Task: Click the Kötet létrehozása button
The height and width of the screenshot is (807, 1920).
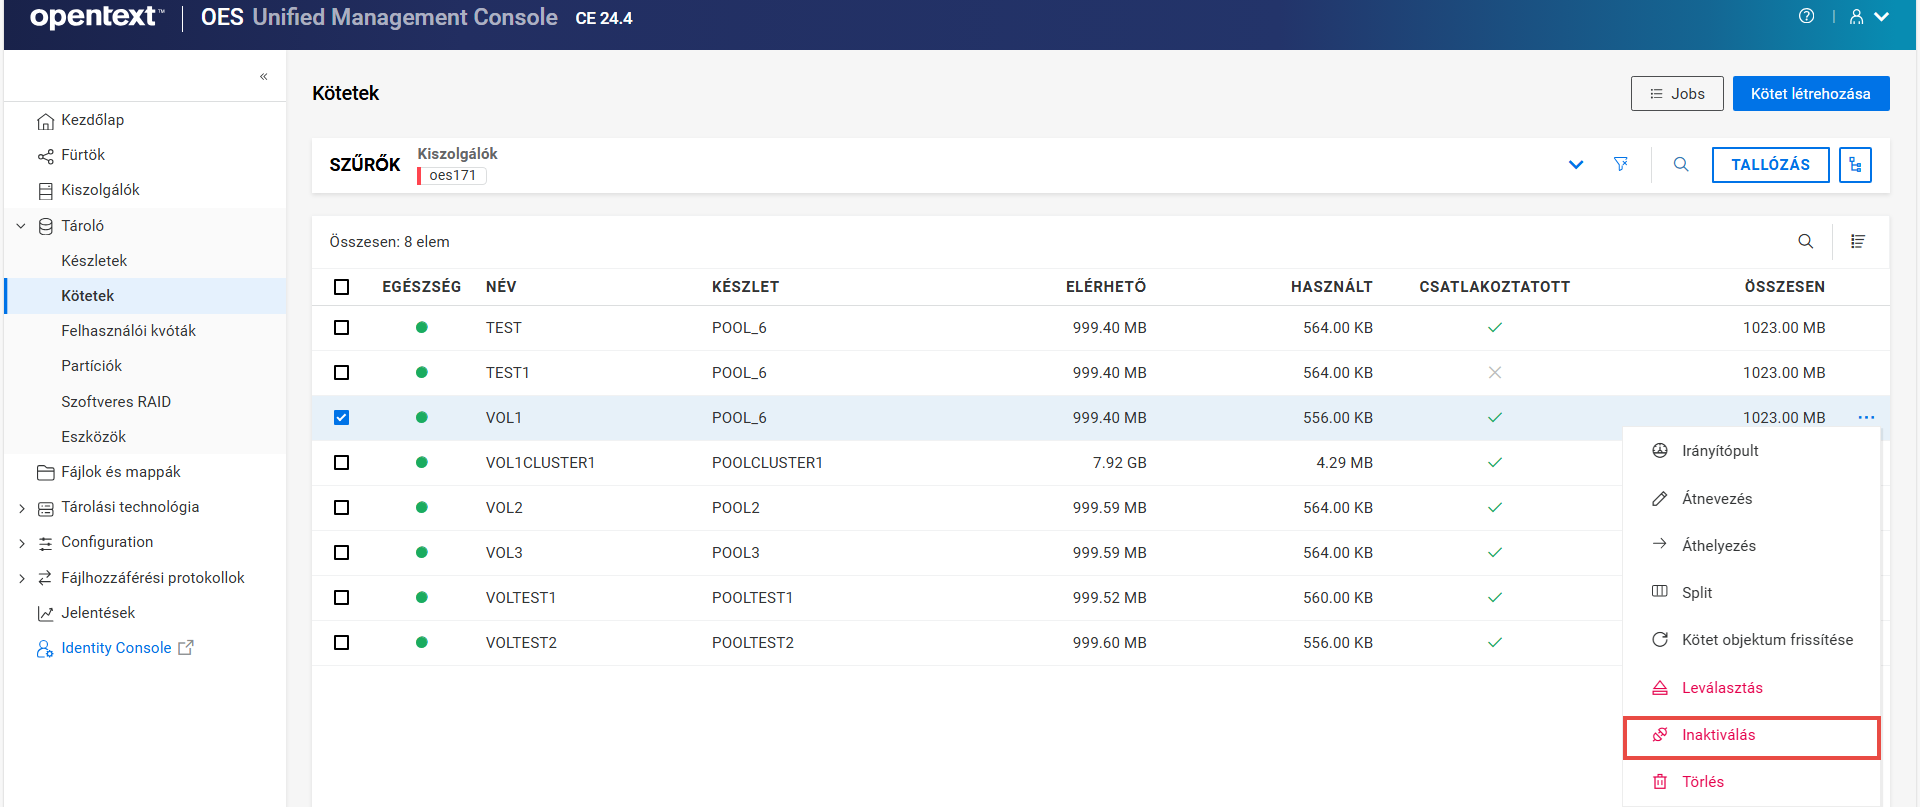Action: point(1810,94)
